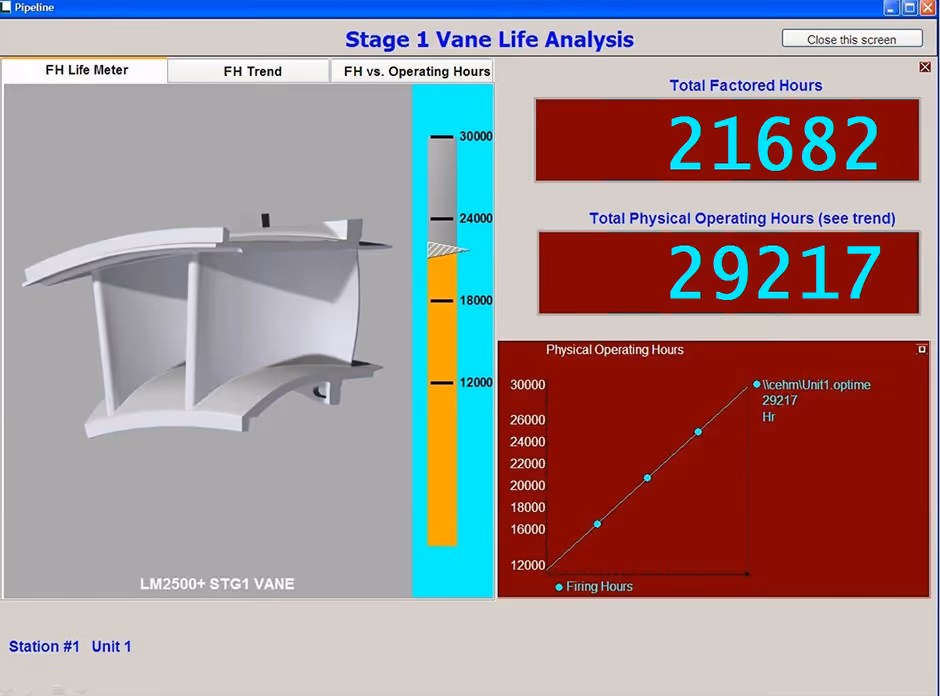Click the Total Factored Hours value 21682
The width and height of the screenshot is (940, 696).
tap(774, 143)
